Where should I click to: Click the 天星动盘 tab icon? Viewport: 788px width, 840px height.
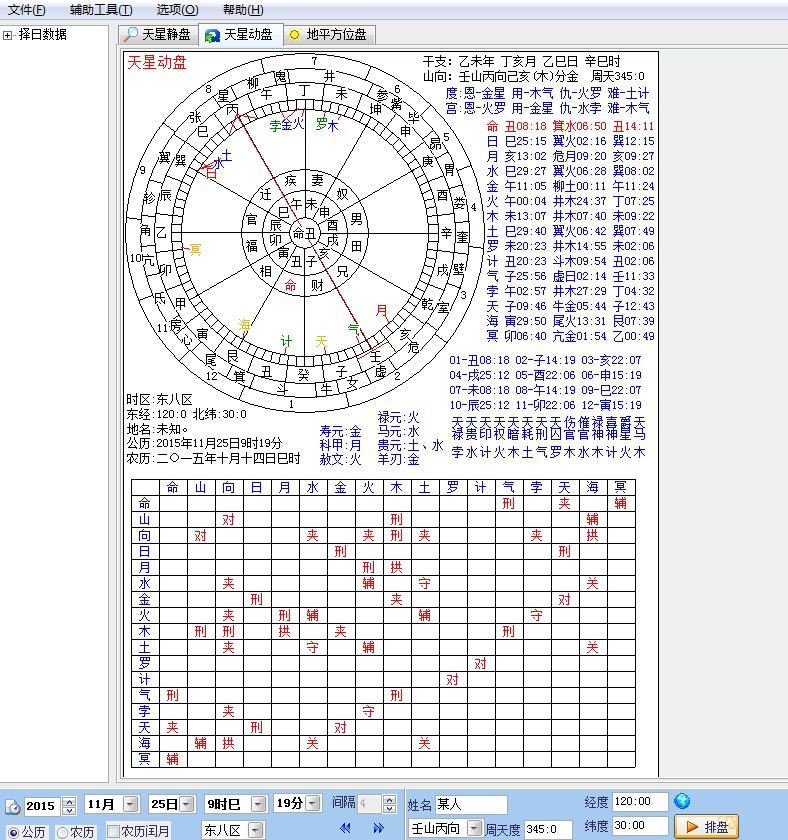212,35
